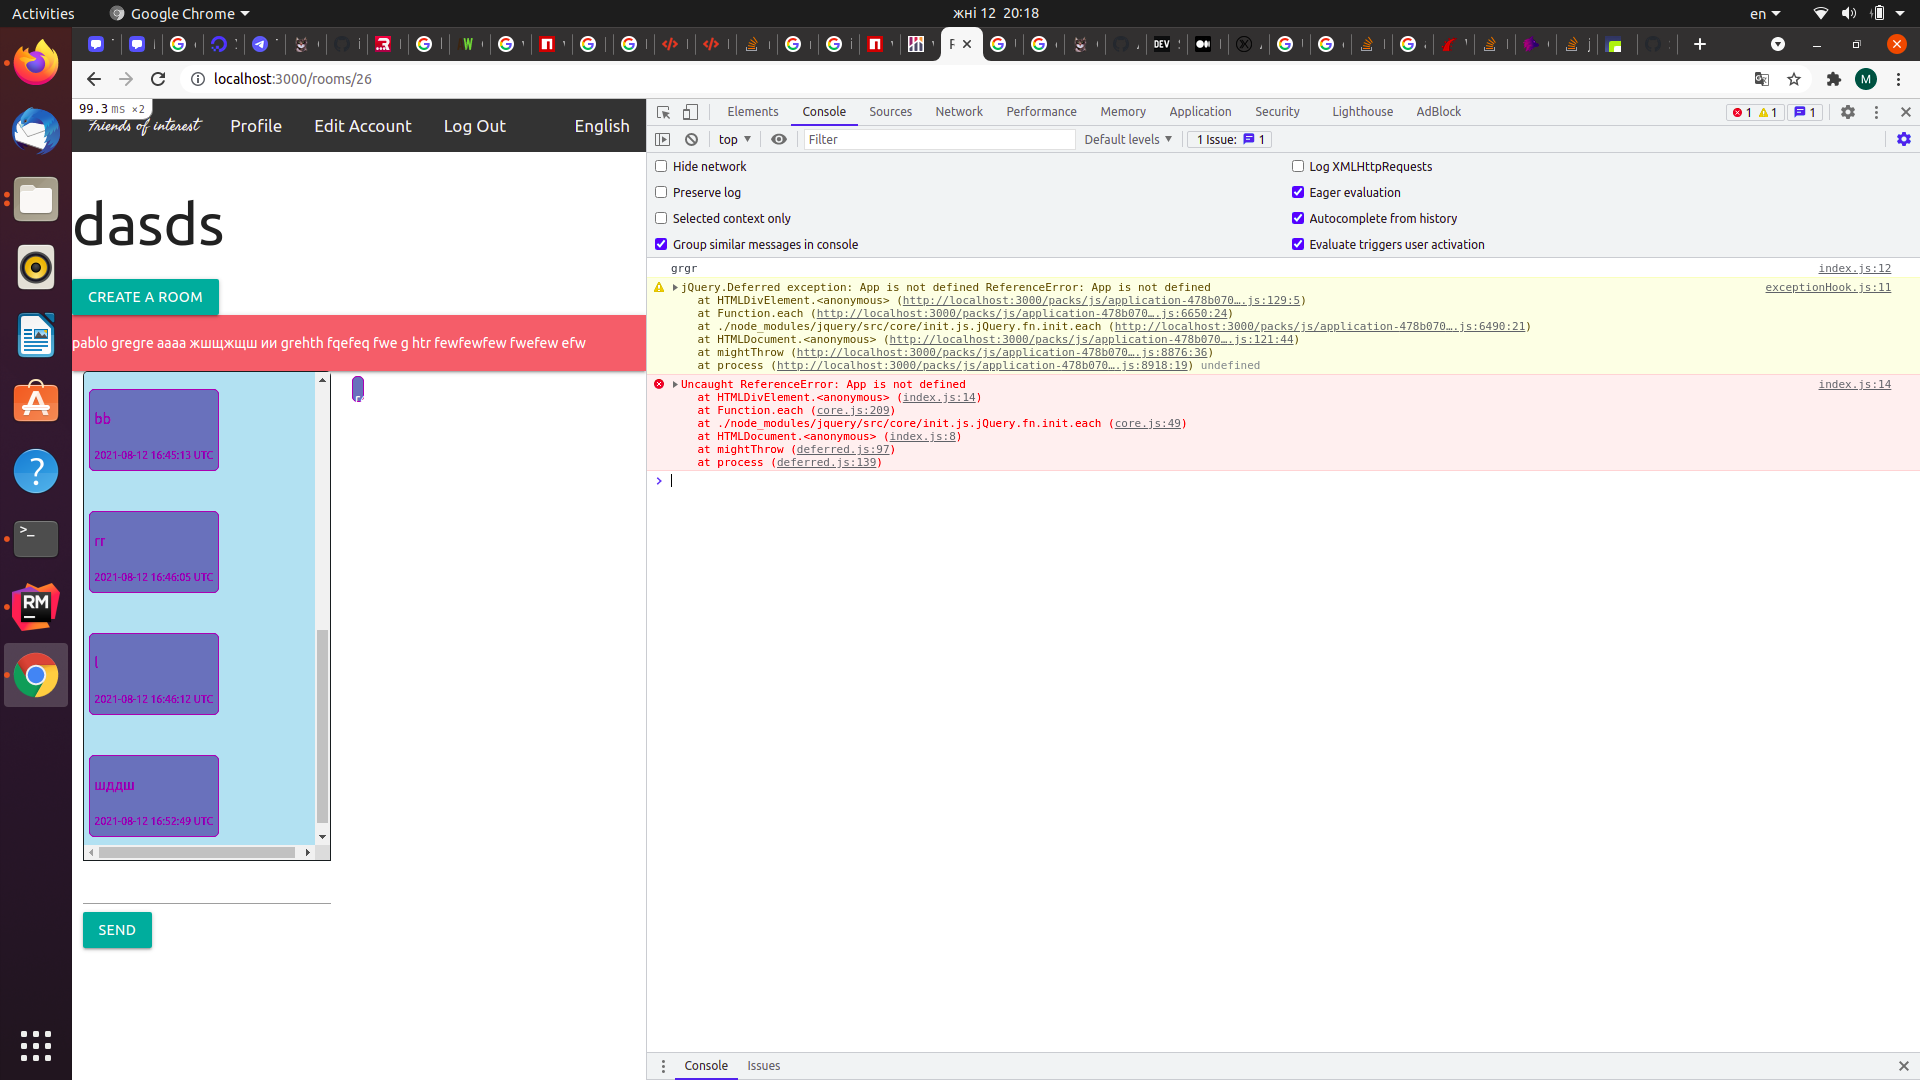Image resolution: width=1920 pixels, height=1080 pixels.
Task: Click the CREATE A ROOM button
Action: (145, 297)
